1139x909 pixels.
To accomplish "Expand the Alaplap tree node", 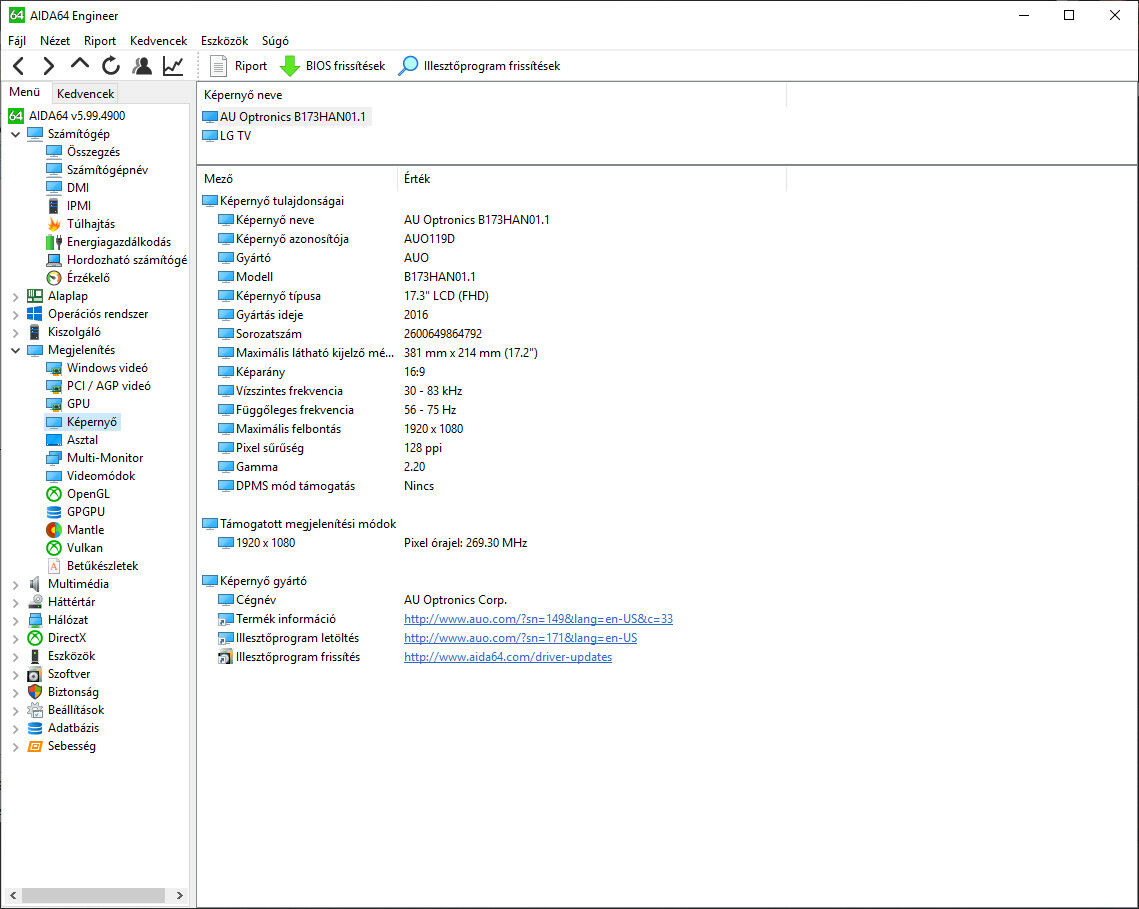I will [x=15, y=296].
